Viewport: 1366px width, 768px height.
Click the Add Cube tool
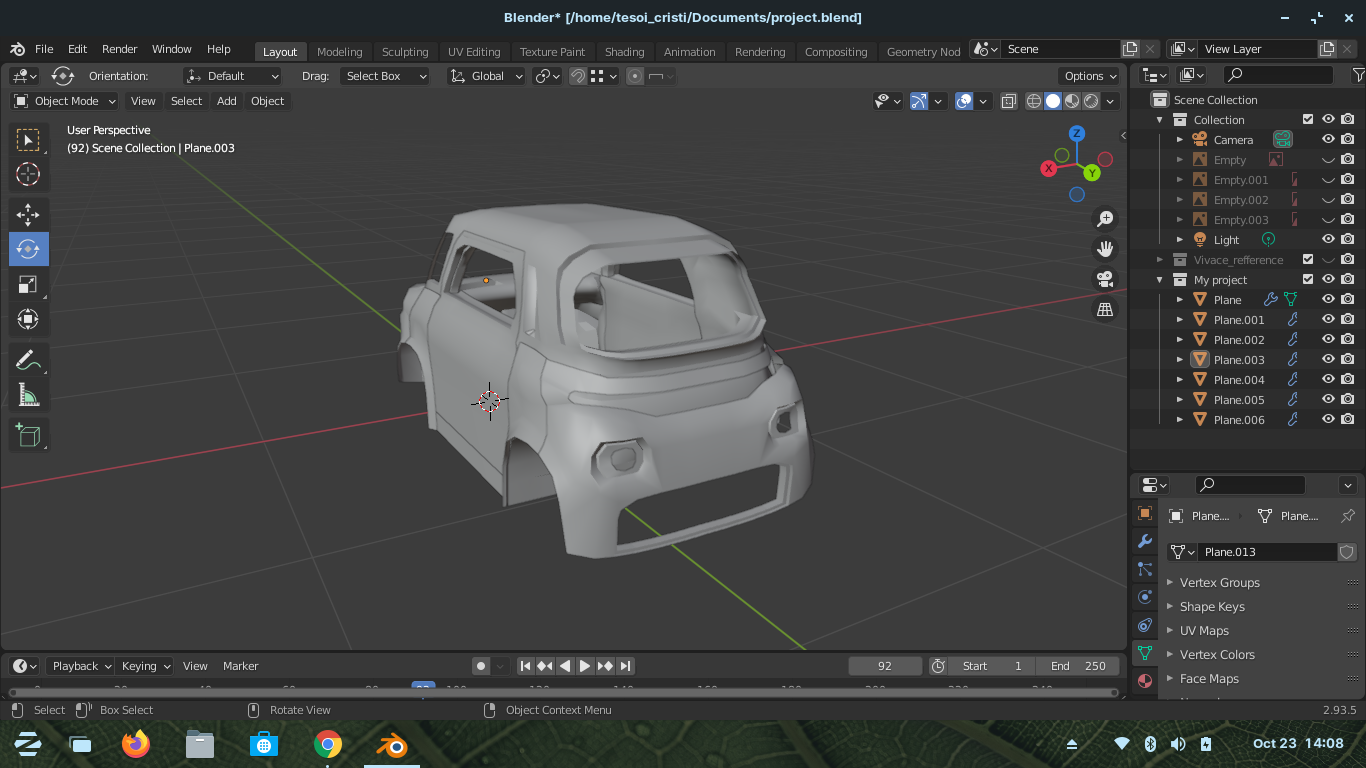[x=28, y=435]
